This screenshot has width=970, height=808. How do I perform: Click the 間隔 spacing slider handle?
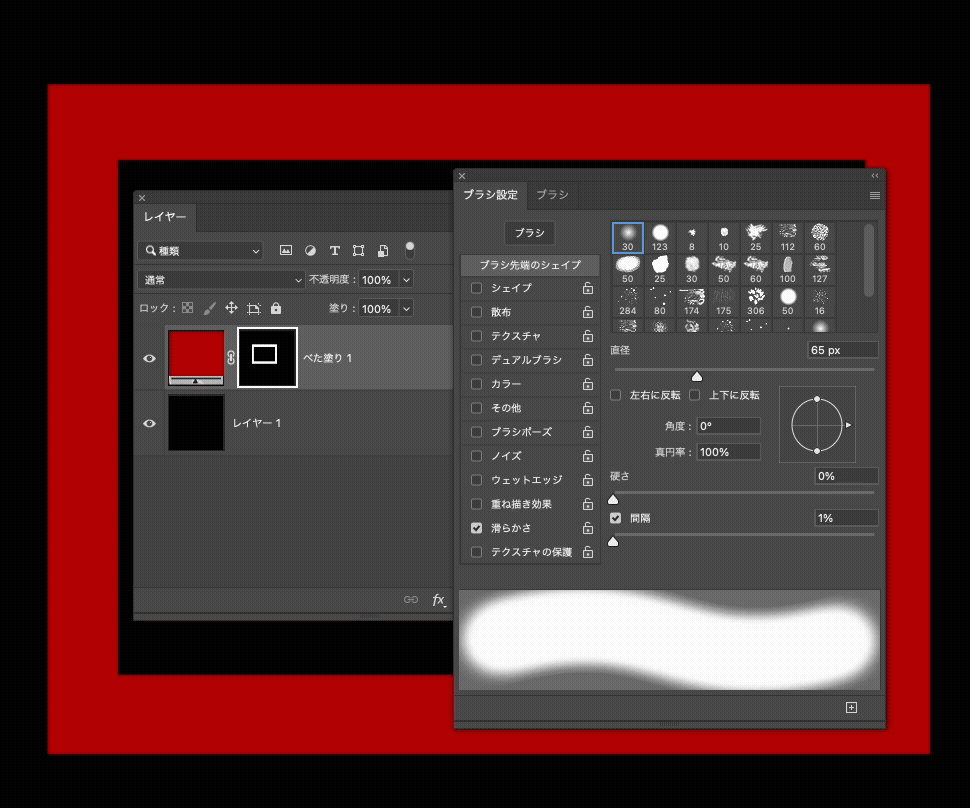pyautogui.click(x=613, y=542)
